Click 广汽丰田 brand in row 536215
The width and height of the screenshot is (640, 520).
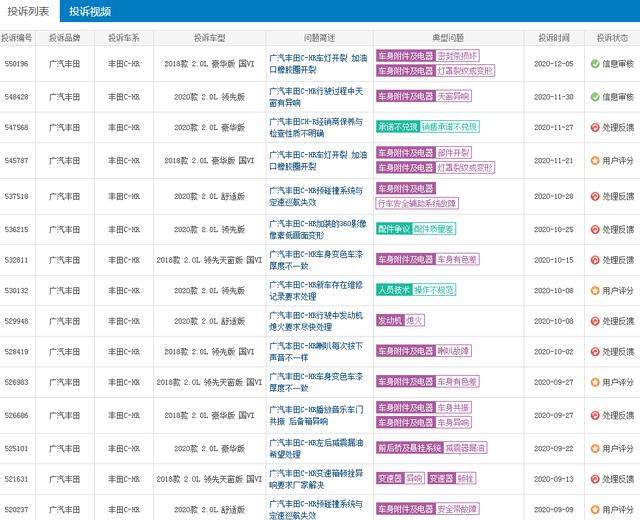64,229
